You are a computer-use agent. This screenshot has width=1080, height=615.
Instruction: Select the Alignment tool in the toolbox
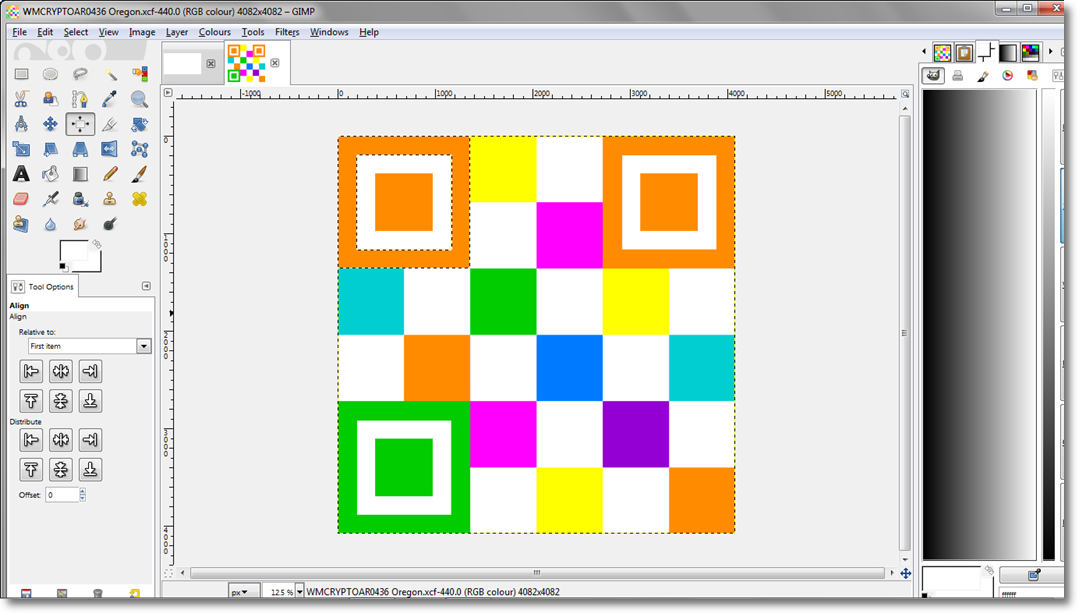[x=80, y=124]
